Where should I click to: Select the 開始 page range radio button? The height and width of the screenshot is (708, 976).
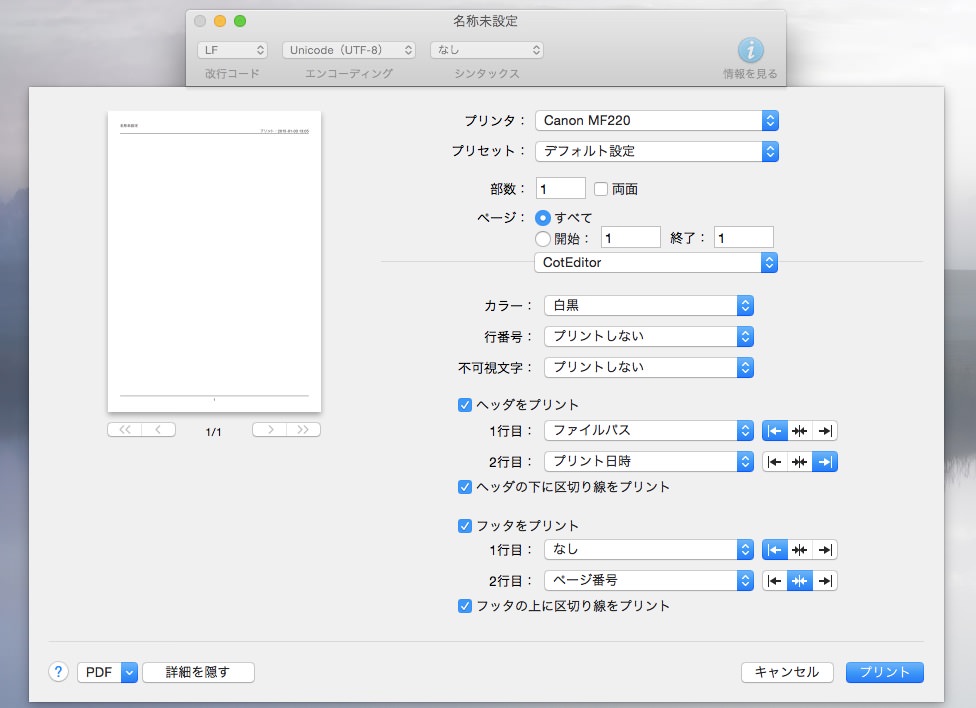pyautogui.click(x=542, y=237)
